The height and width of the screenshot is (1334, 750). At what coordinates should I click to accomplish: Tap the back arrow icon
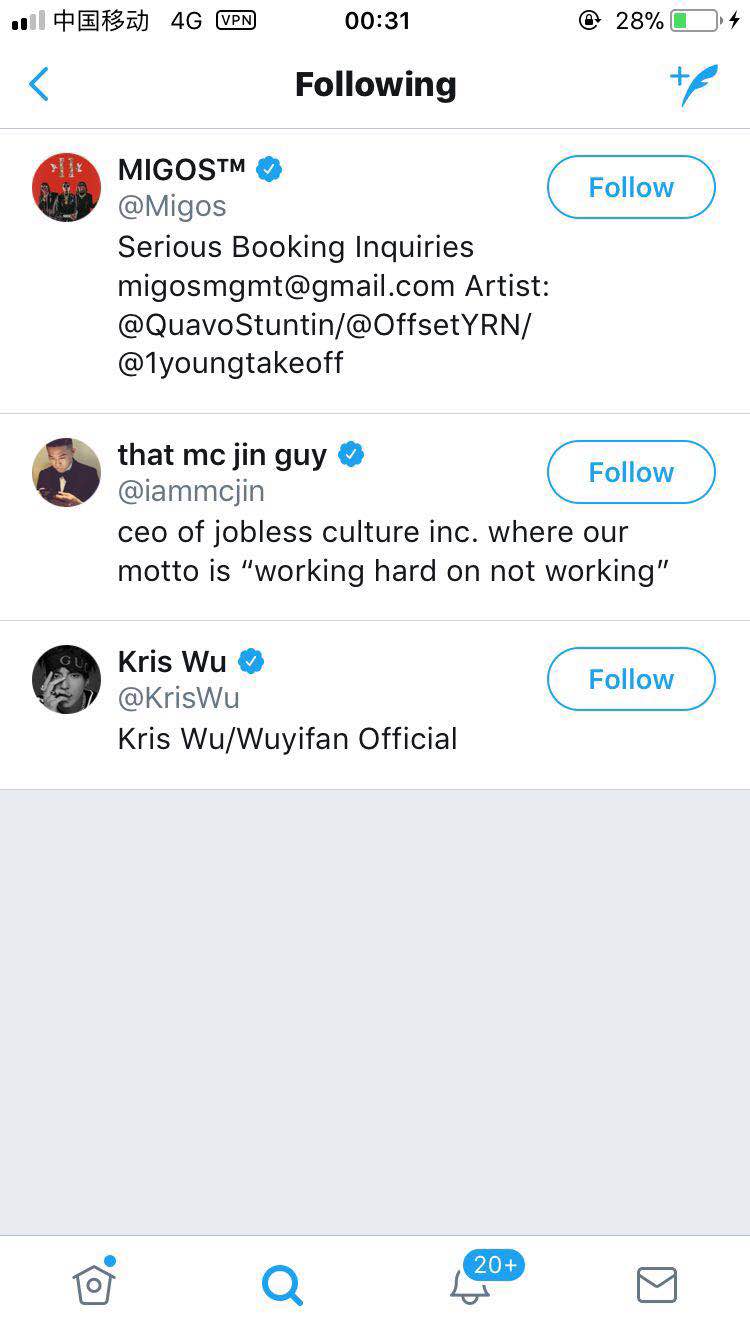point(39,85)
